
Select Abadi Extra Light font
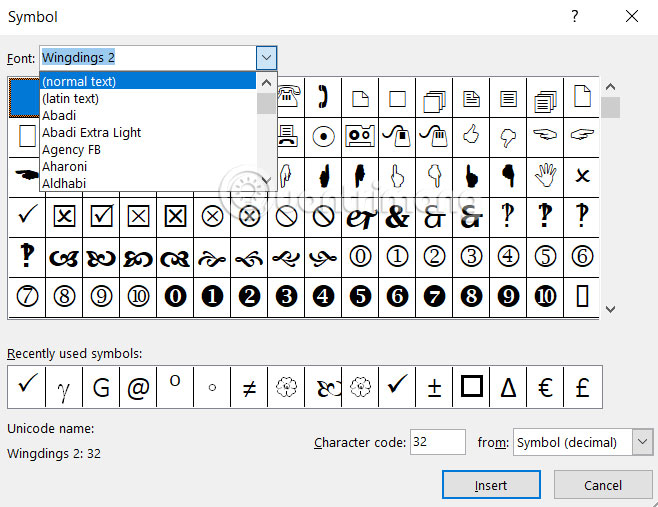[x=148, y=133]
